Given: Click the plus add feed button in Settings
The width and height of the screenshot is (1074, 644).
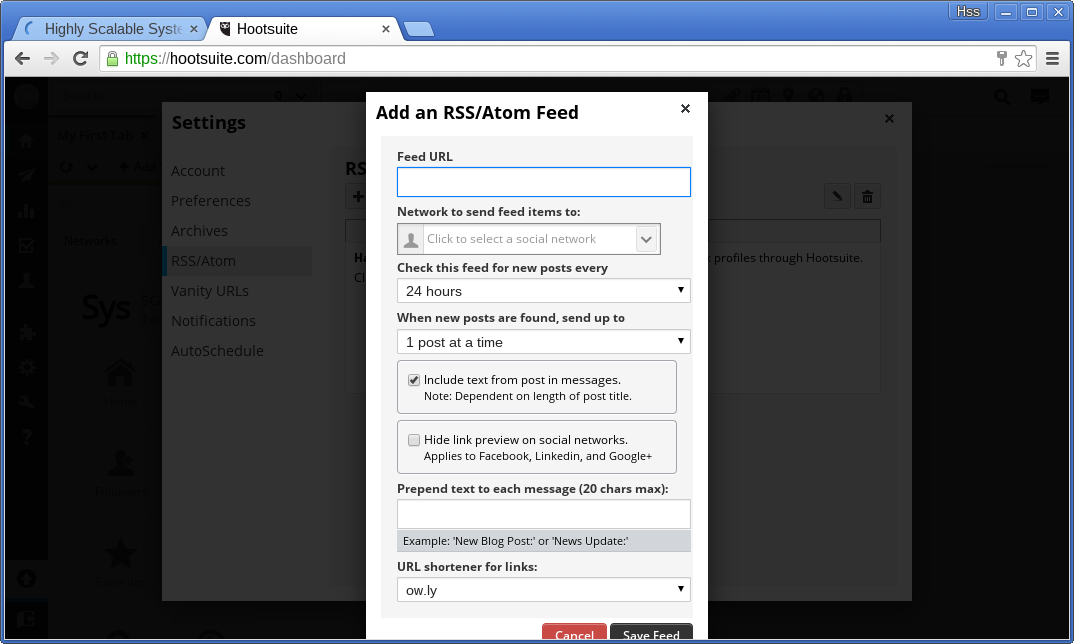Looking at the screenshot, I should tap(358, 197).
